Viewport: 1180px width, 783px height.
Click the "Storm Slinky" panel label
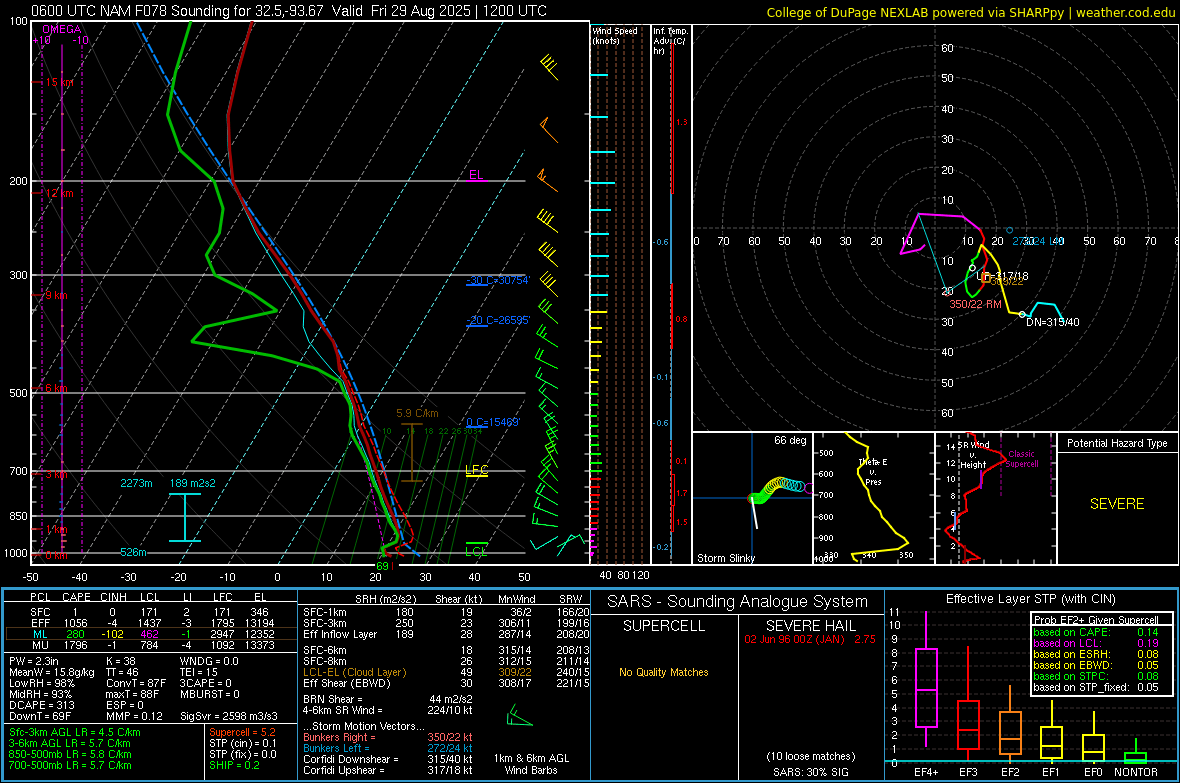[725, 558]
